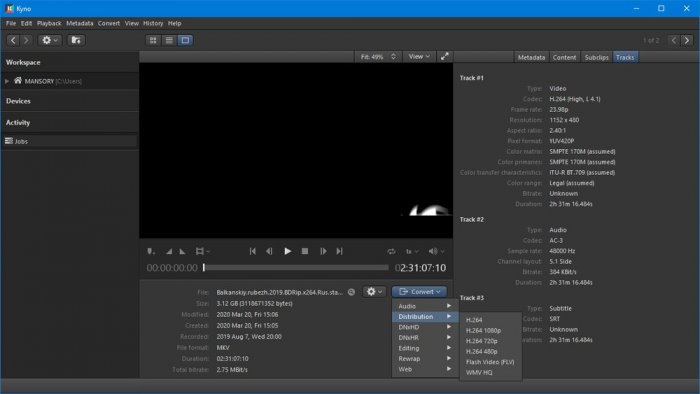Image resolution: width=700 pixels, height=394 pixels.
Task: Open the Metadata menu in menu bar
Action: pos(79,23)
